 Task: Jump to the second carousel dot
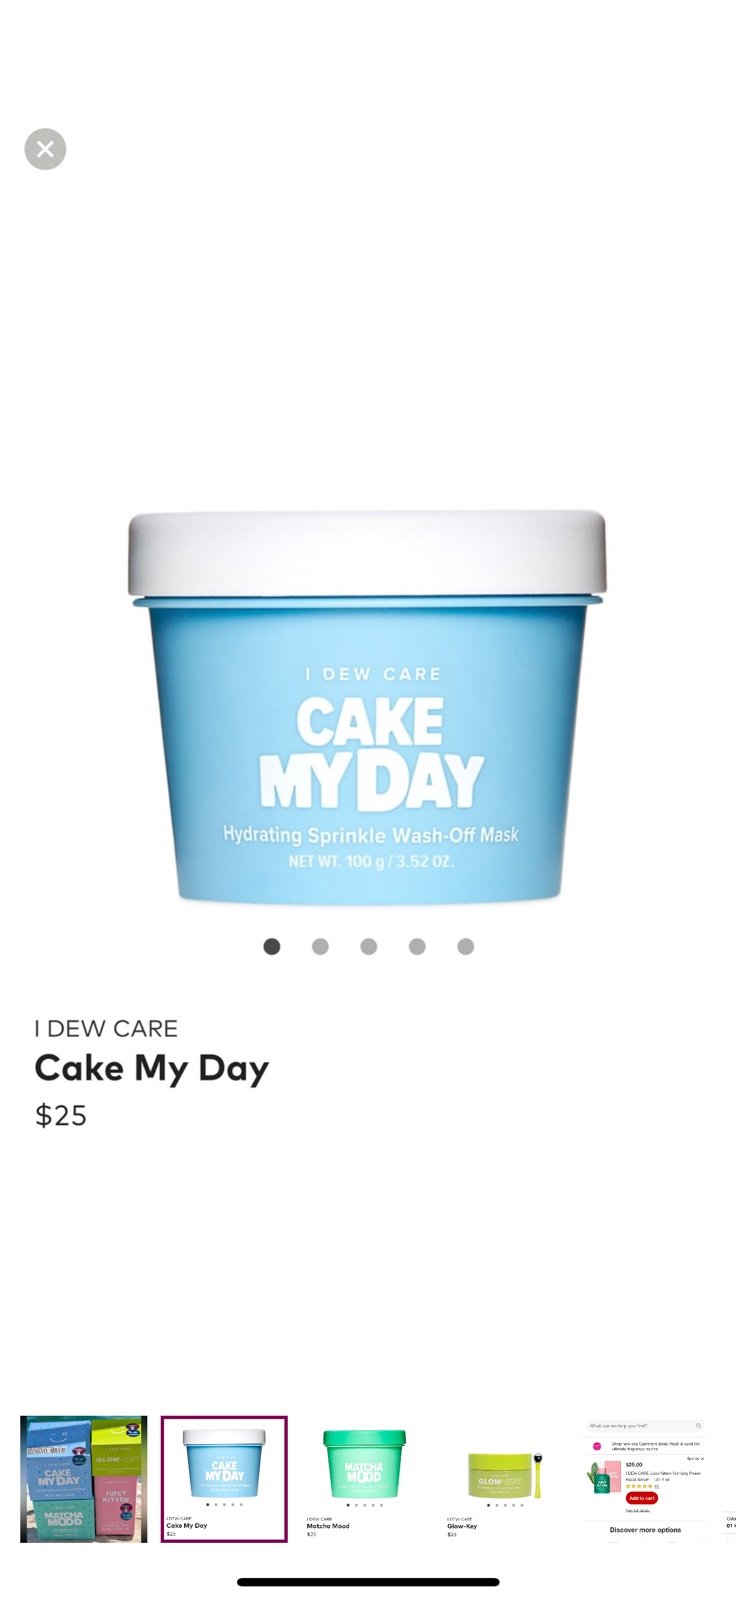[320, 946]
